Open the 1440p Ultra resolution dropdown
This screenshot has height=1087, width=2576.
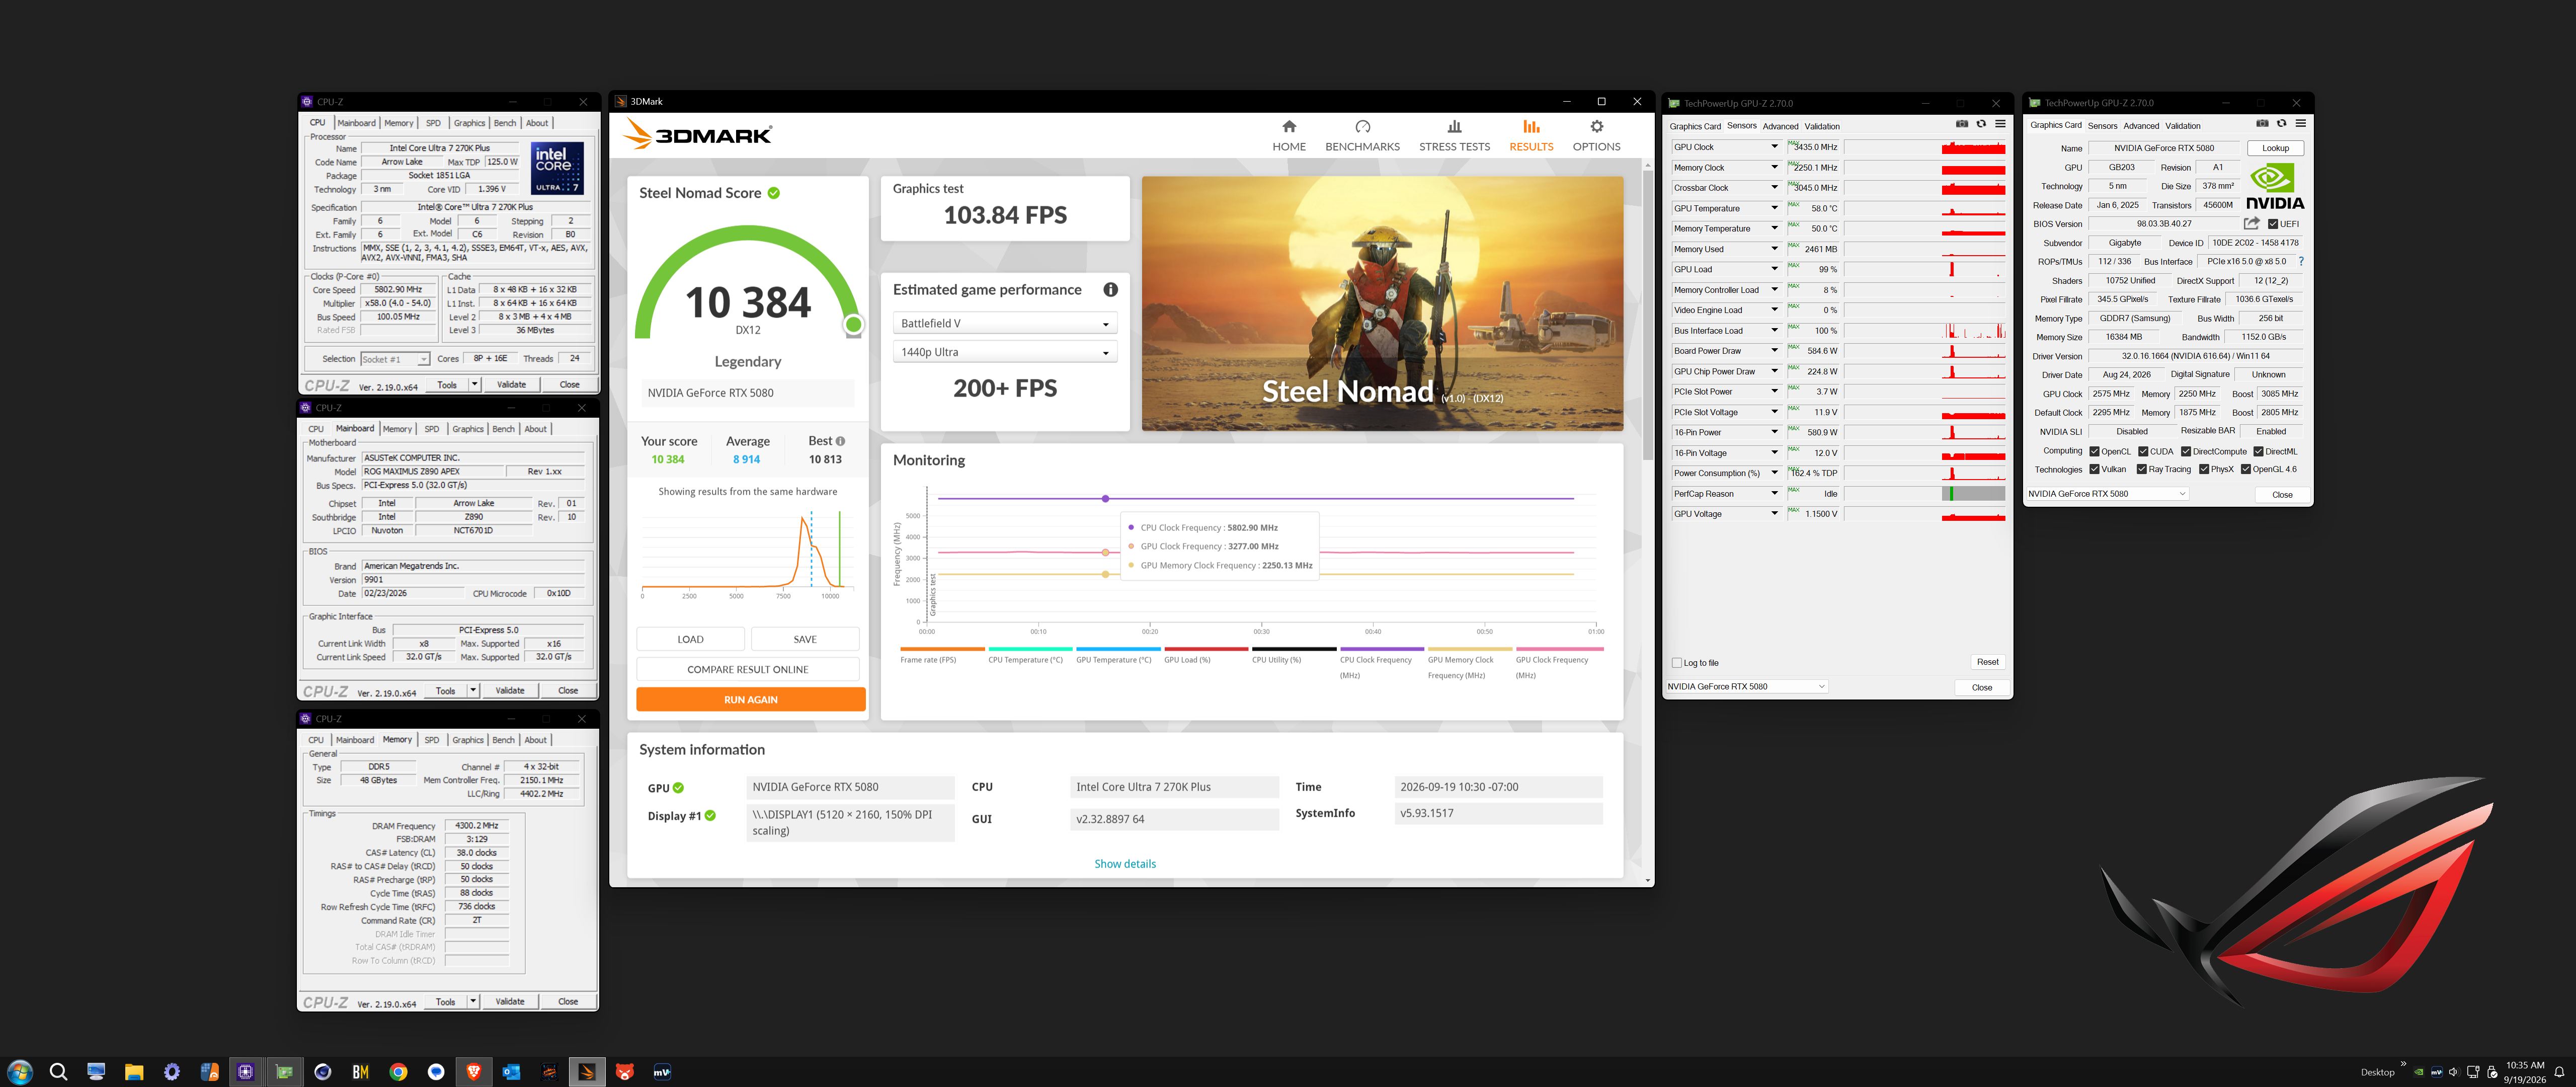click(x=1004, y=353)
